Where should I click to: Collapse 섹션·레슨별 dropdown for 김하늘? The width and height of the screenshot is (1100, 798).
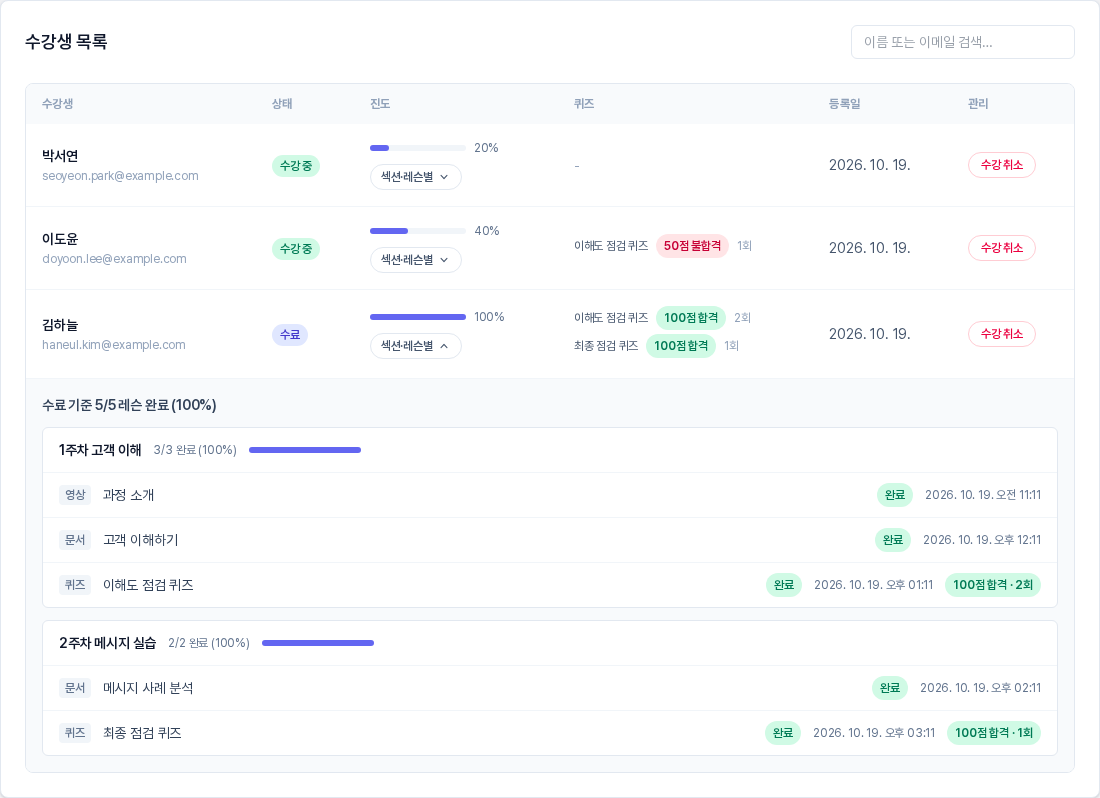(415, 346)
